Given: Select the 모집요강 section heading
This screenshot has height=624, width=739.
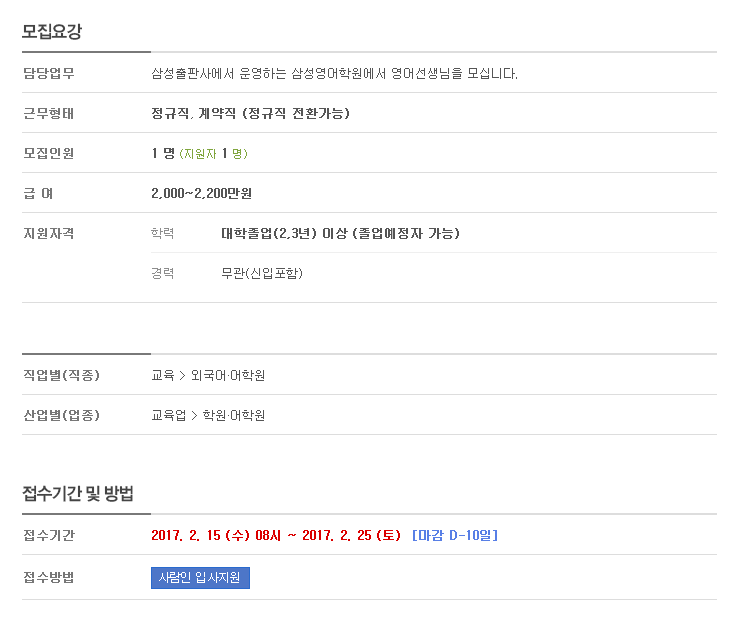Looking at the screenshot, I should pyautogui.click(x=52, y=32).
